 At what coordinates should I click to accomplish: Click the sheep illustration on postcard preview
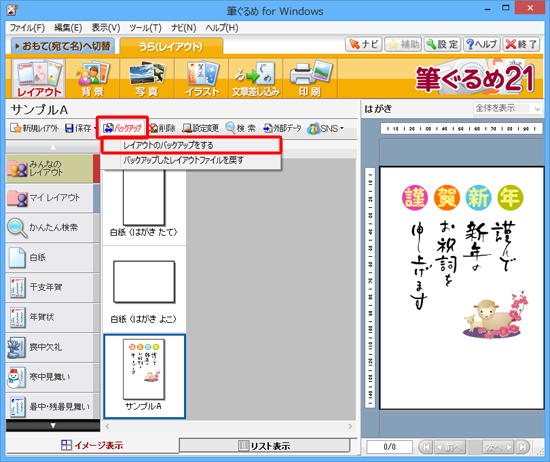tap(495, 315)
